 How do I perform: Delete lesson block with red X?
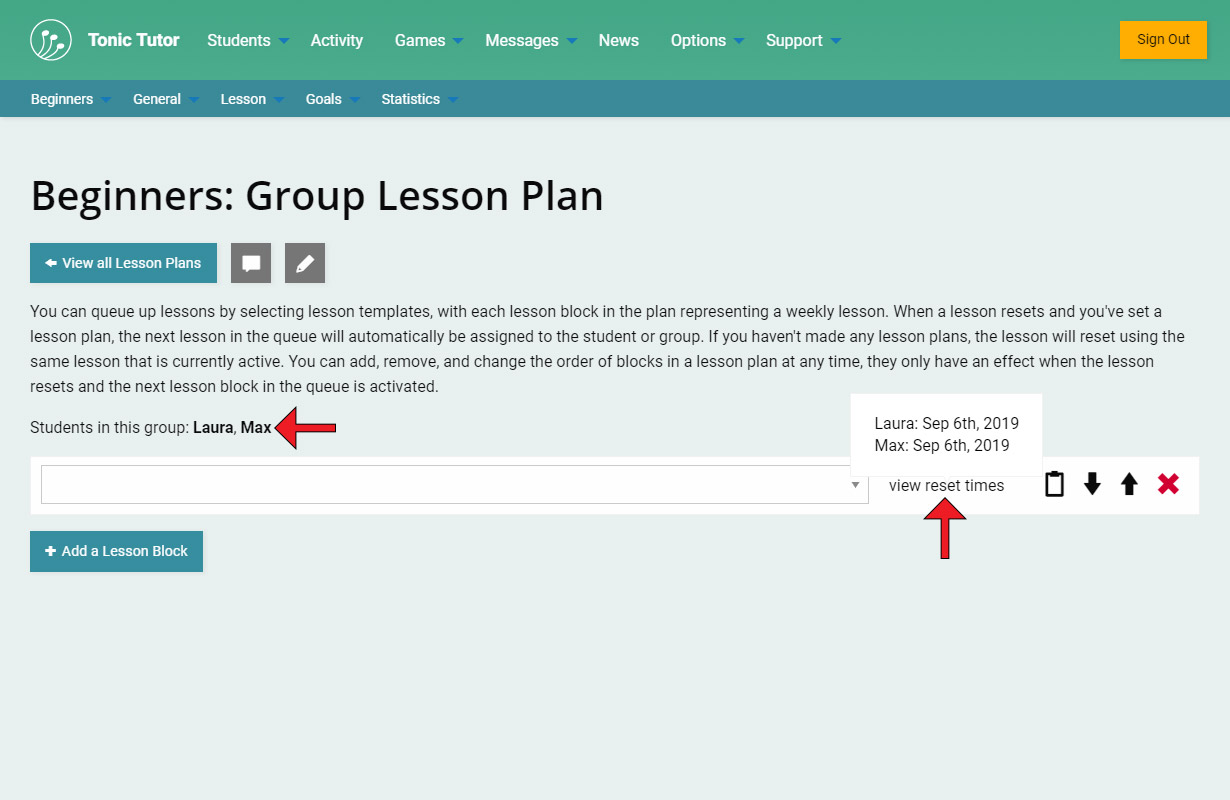pyautogui.click(x=1168, y=485)
